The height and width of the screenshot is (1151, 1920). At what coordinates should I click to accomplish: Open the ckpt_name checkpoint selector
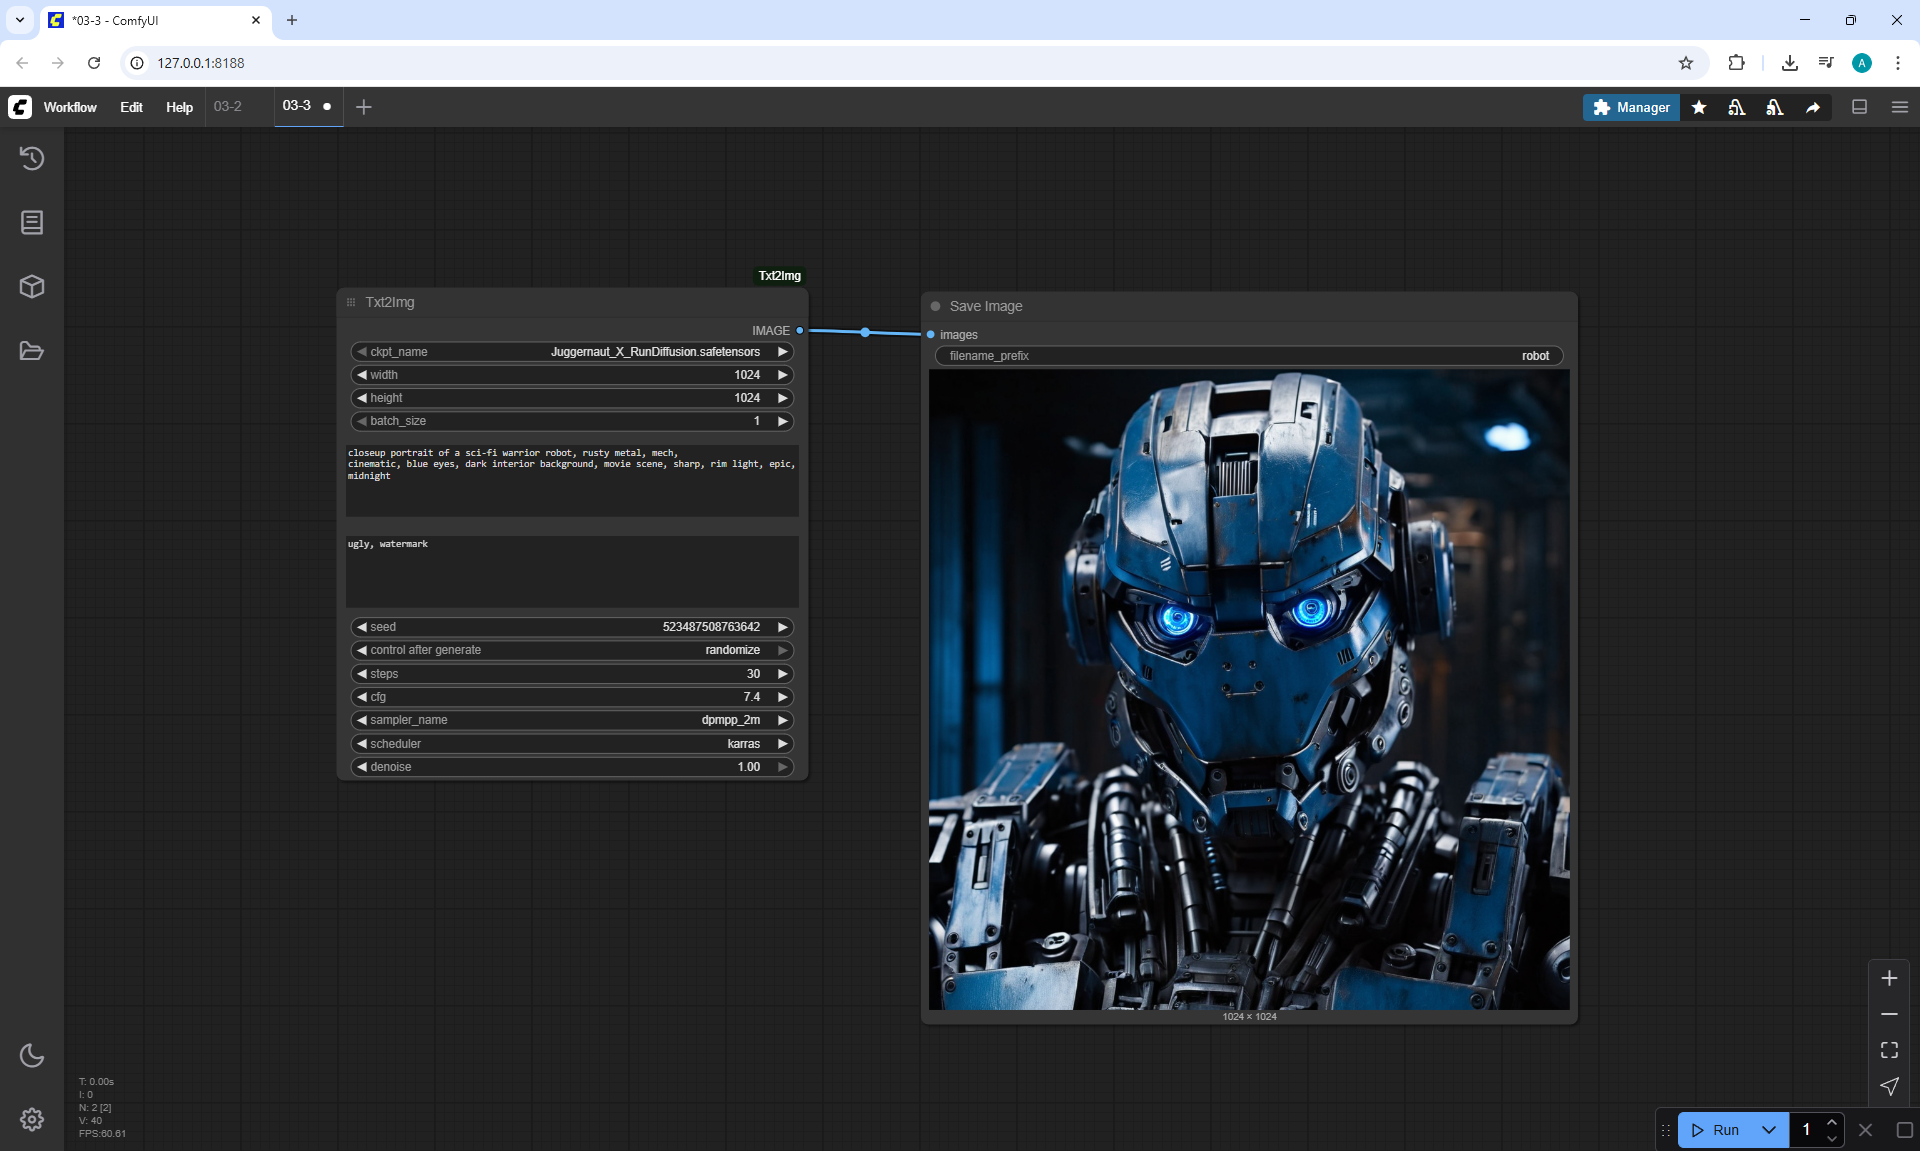(572, 352)
